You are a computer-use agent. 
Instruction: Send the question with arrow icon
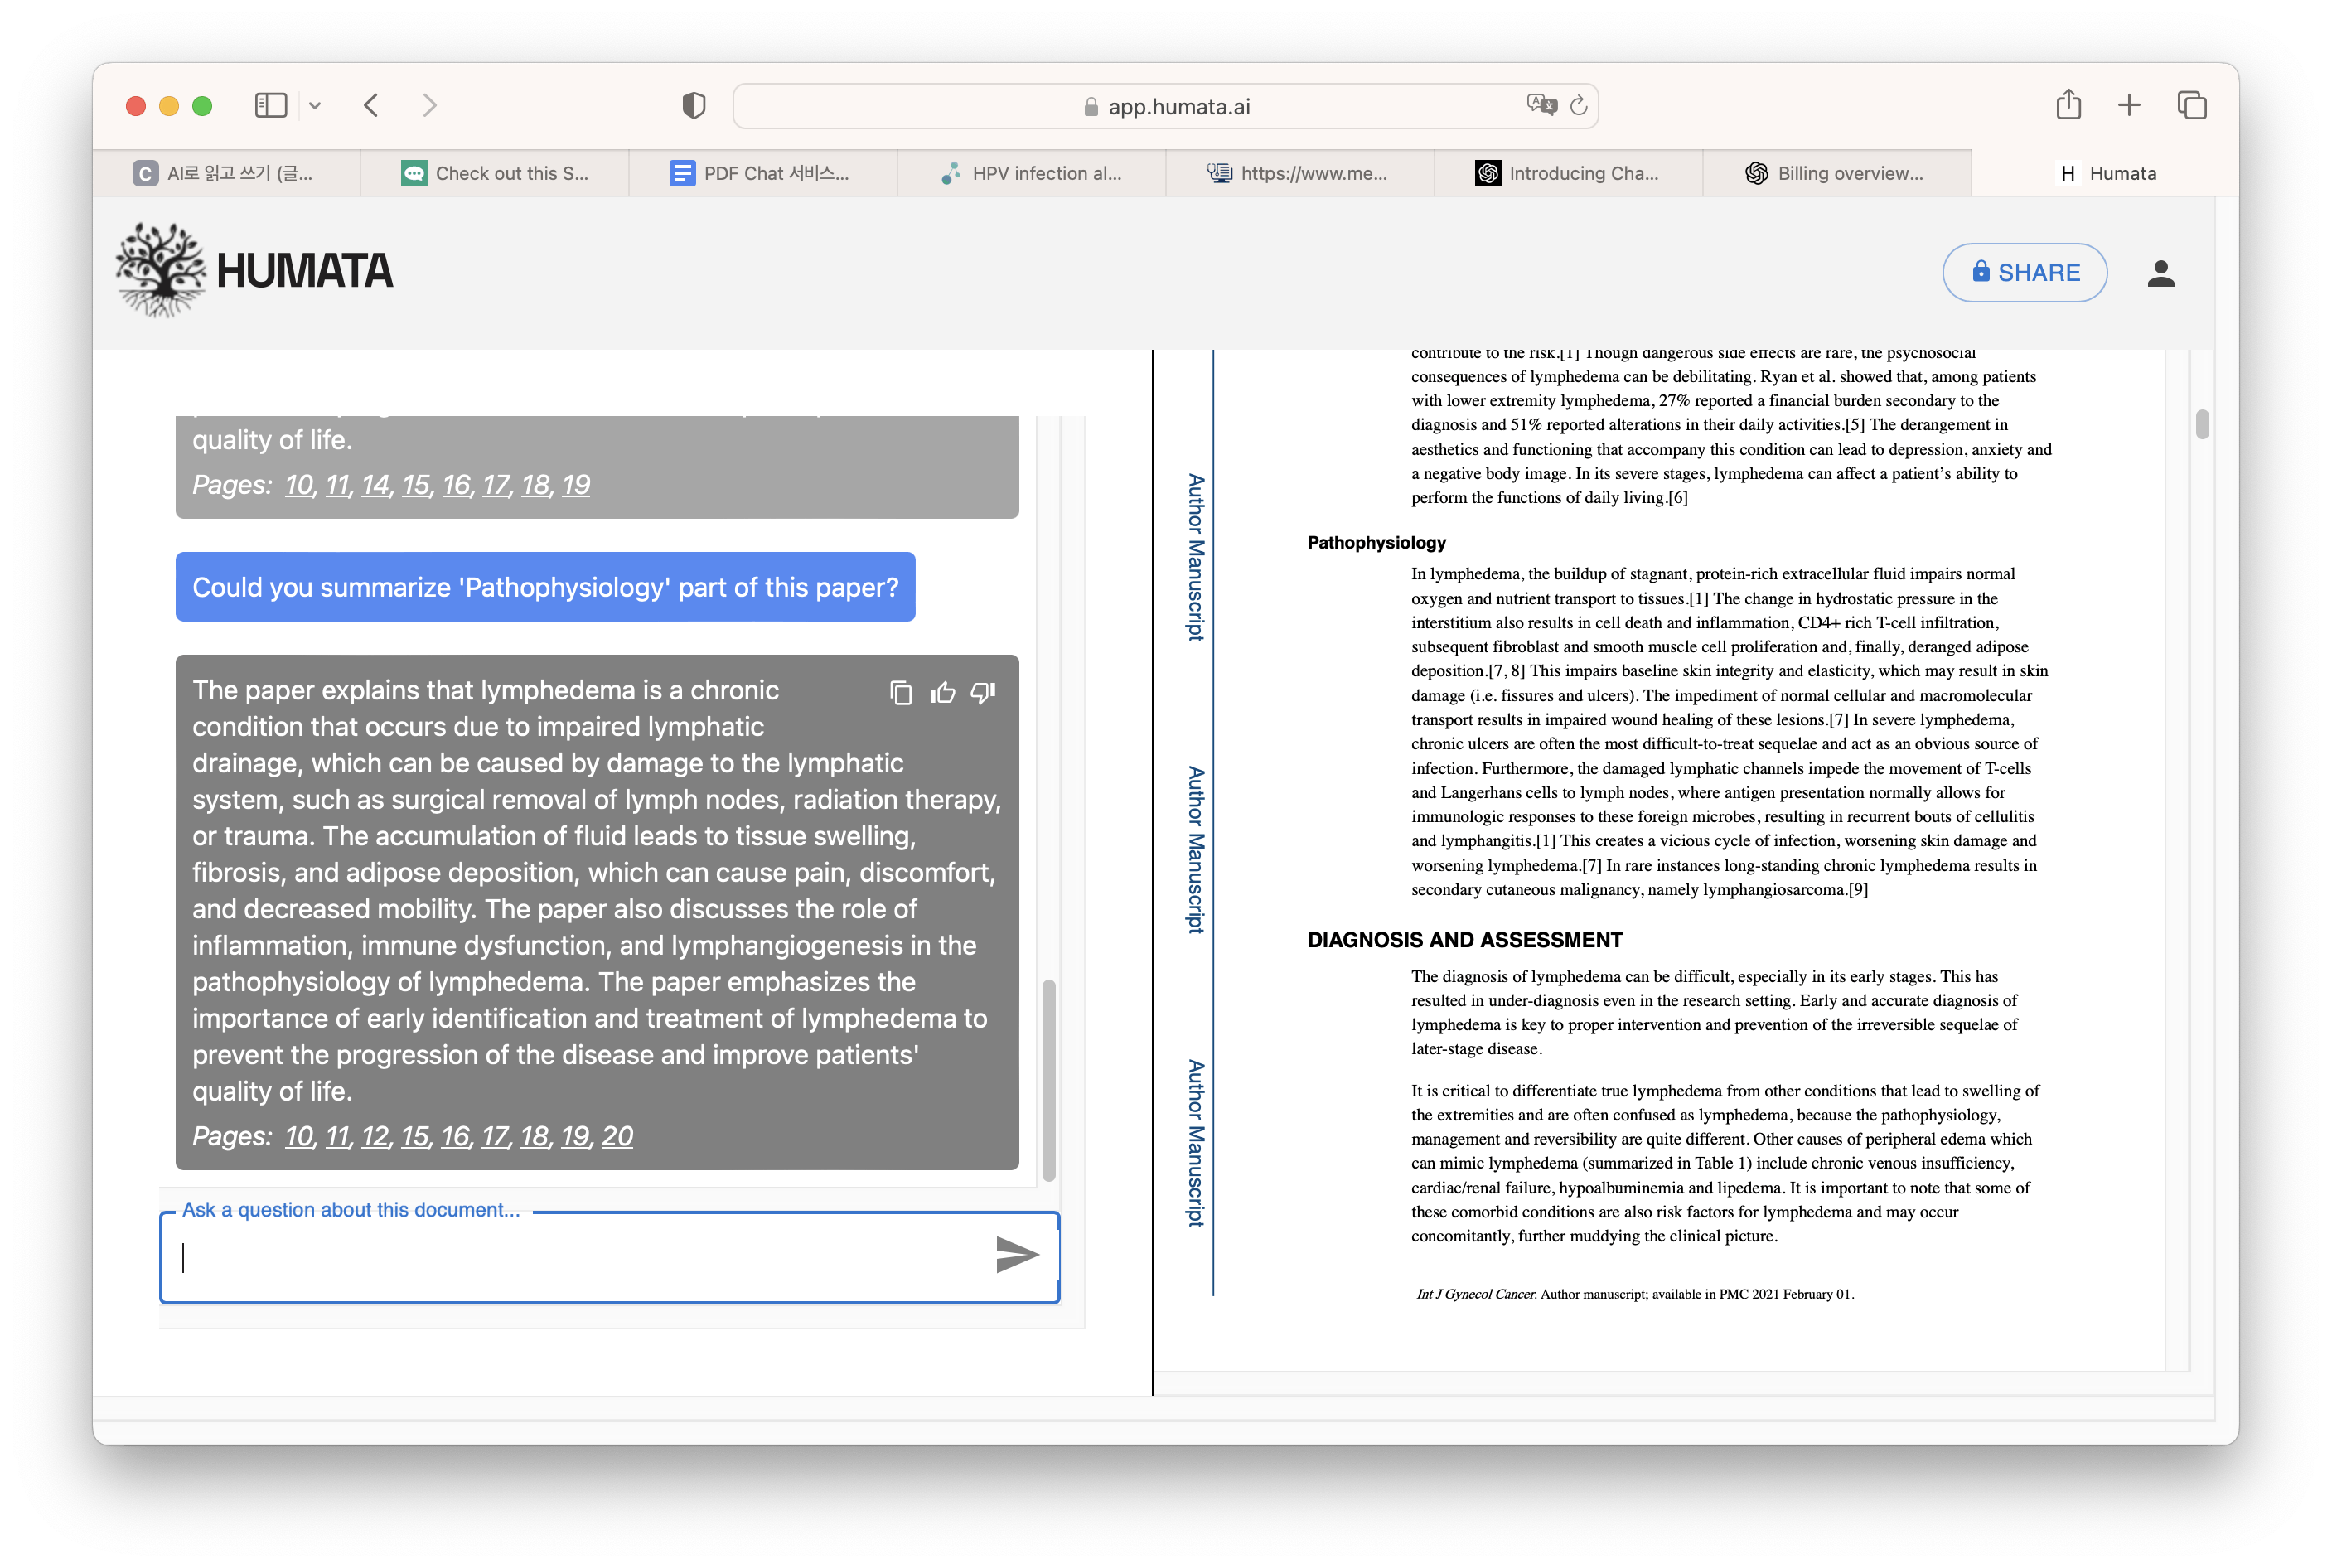1016,1254
